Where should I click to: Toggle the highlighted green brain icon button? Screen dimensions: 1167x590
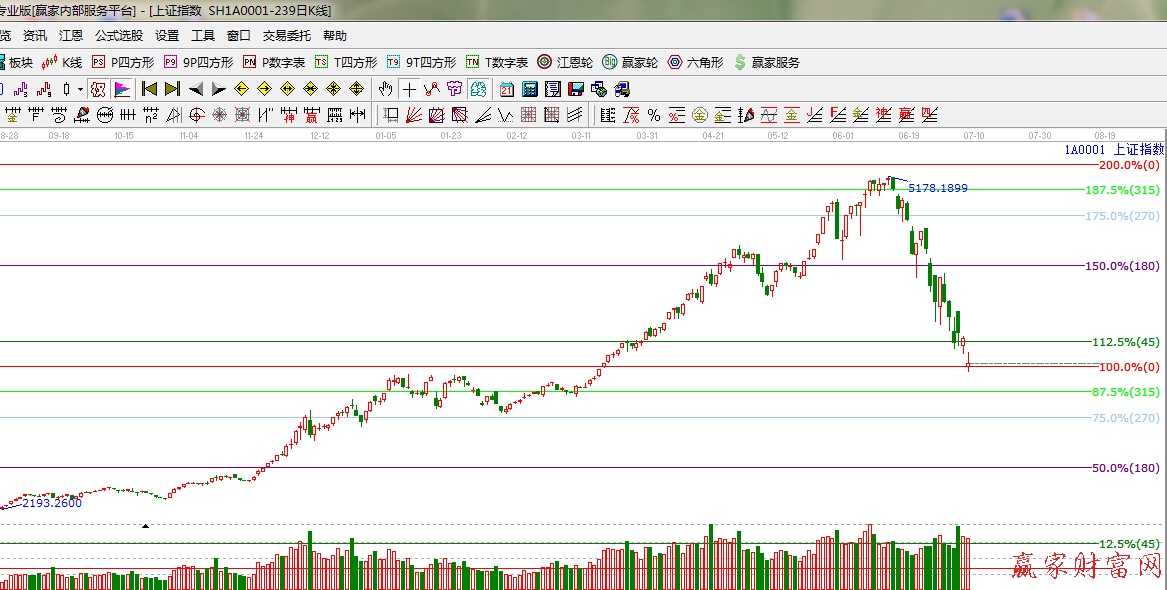point(478,89)
